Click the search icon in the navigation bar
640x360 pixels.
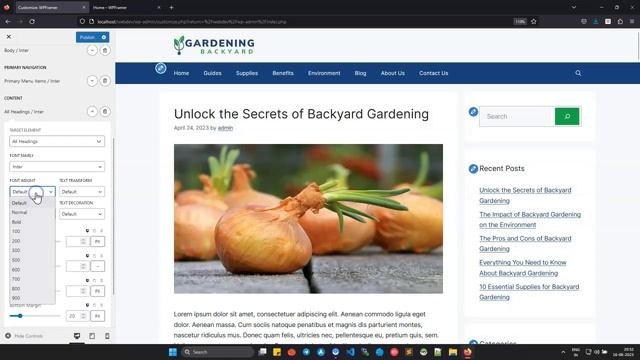click(578, 73)
